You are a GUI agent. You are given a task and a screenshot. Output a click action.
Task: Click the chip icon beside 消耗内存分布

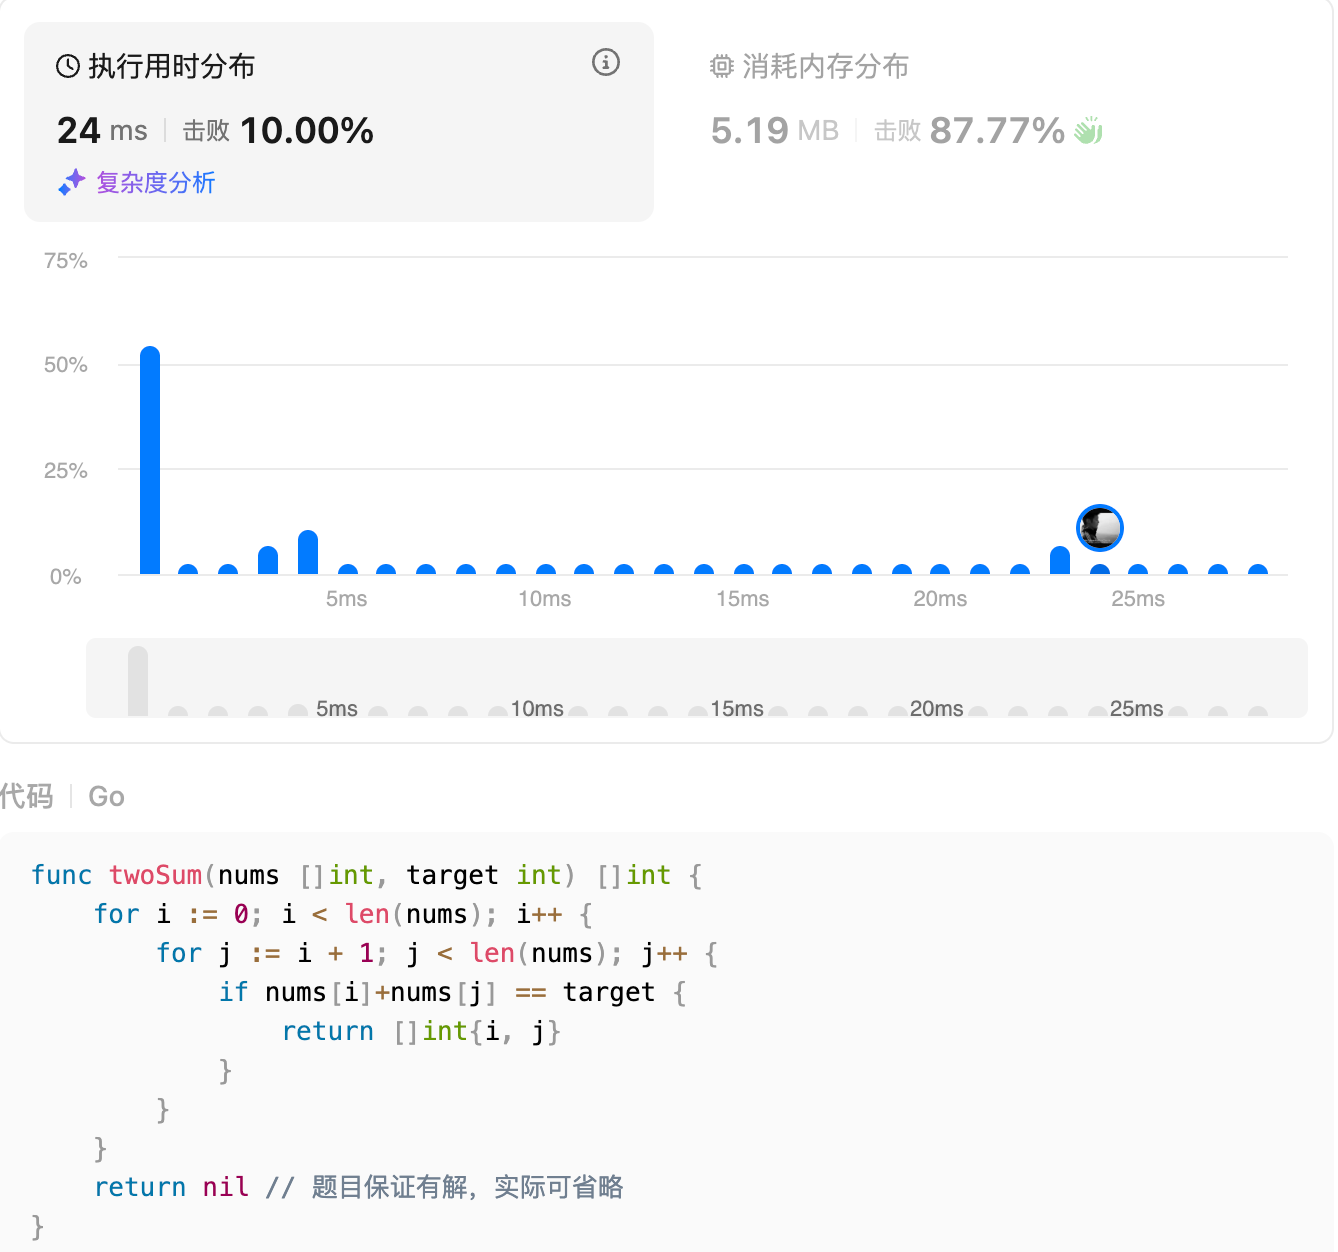click(x=722, y=67)
